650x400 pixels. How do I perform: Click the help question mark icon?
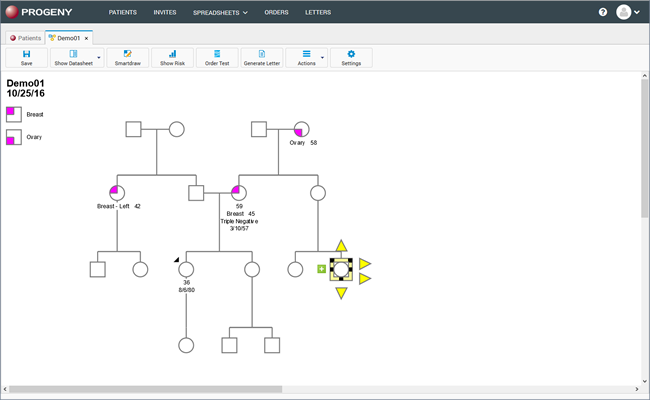pos(603,12)
